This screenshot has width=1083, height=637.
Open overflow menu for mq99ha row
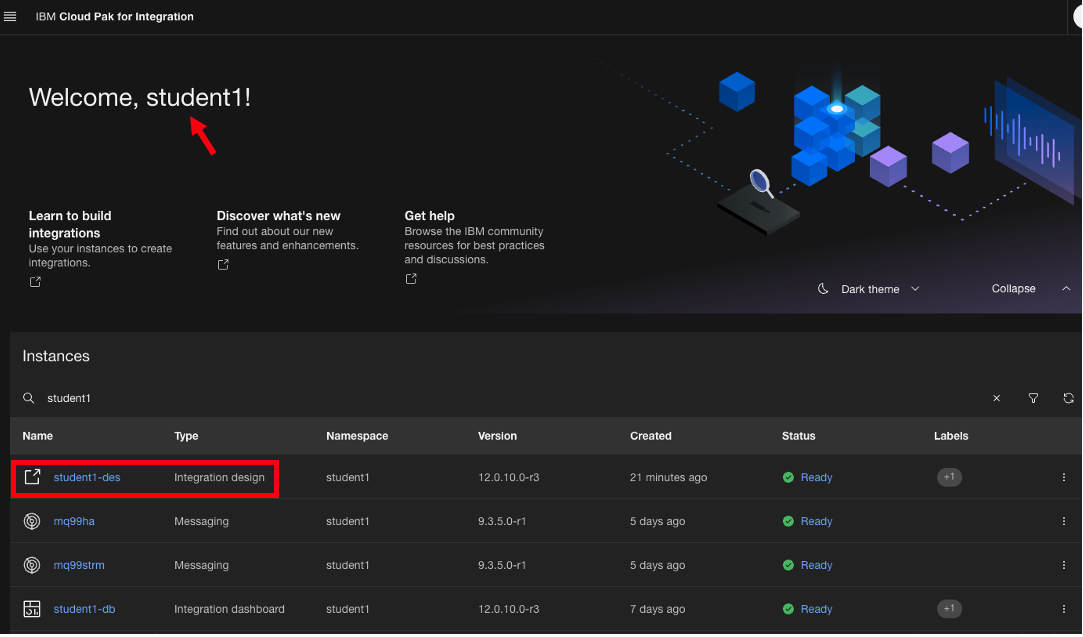[x=1064, y=522]
